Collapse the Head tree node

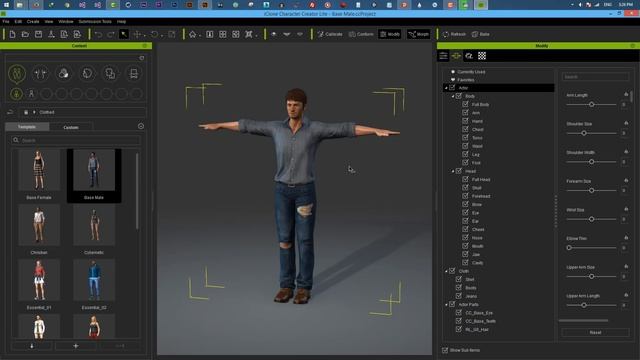453,171
